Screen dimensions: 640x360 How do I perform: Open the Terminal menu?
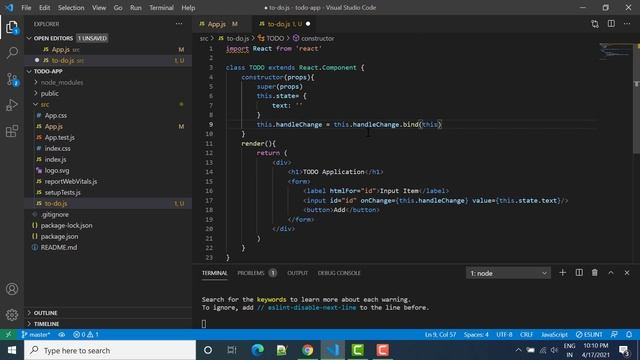point(161,7)
